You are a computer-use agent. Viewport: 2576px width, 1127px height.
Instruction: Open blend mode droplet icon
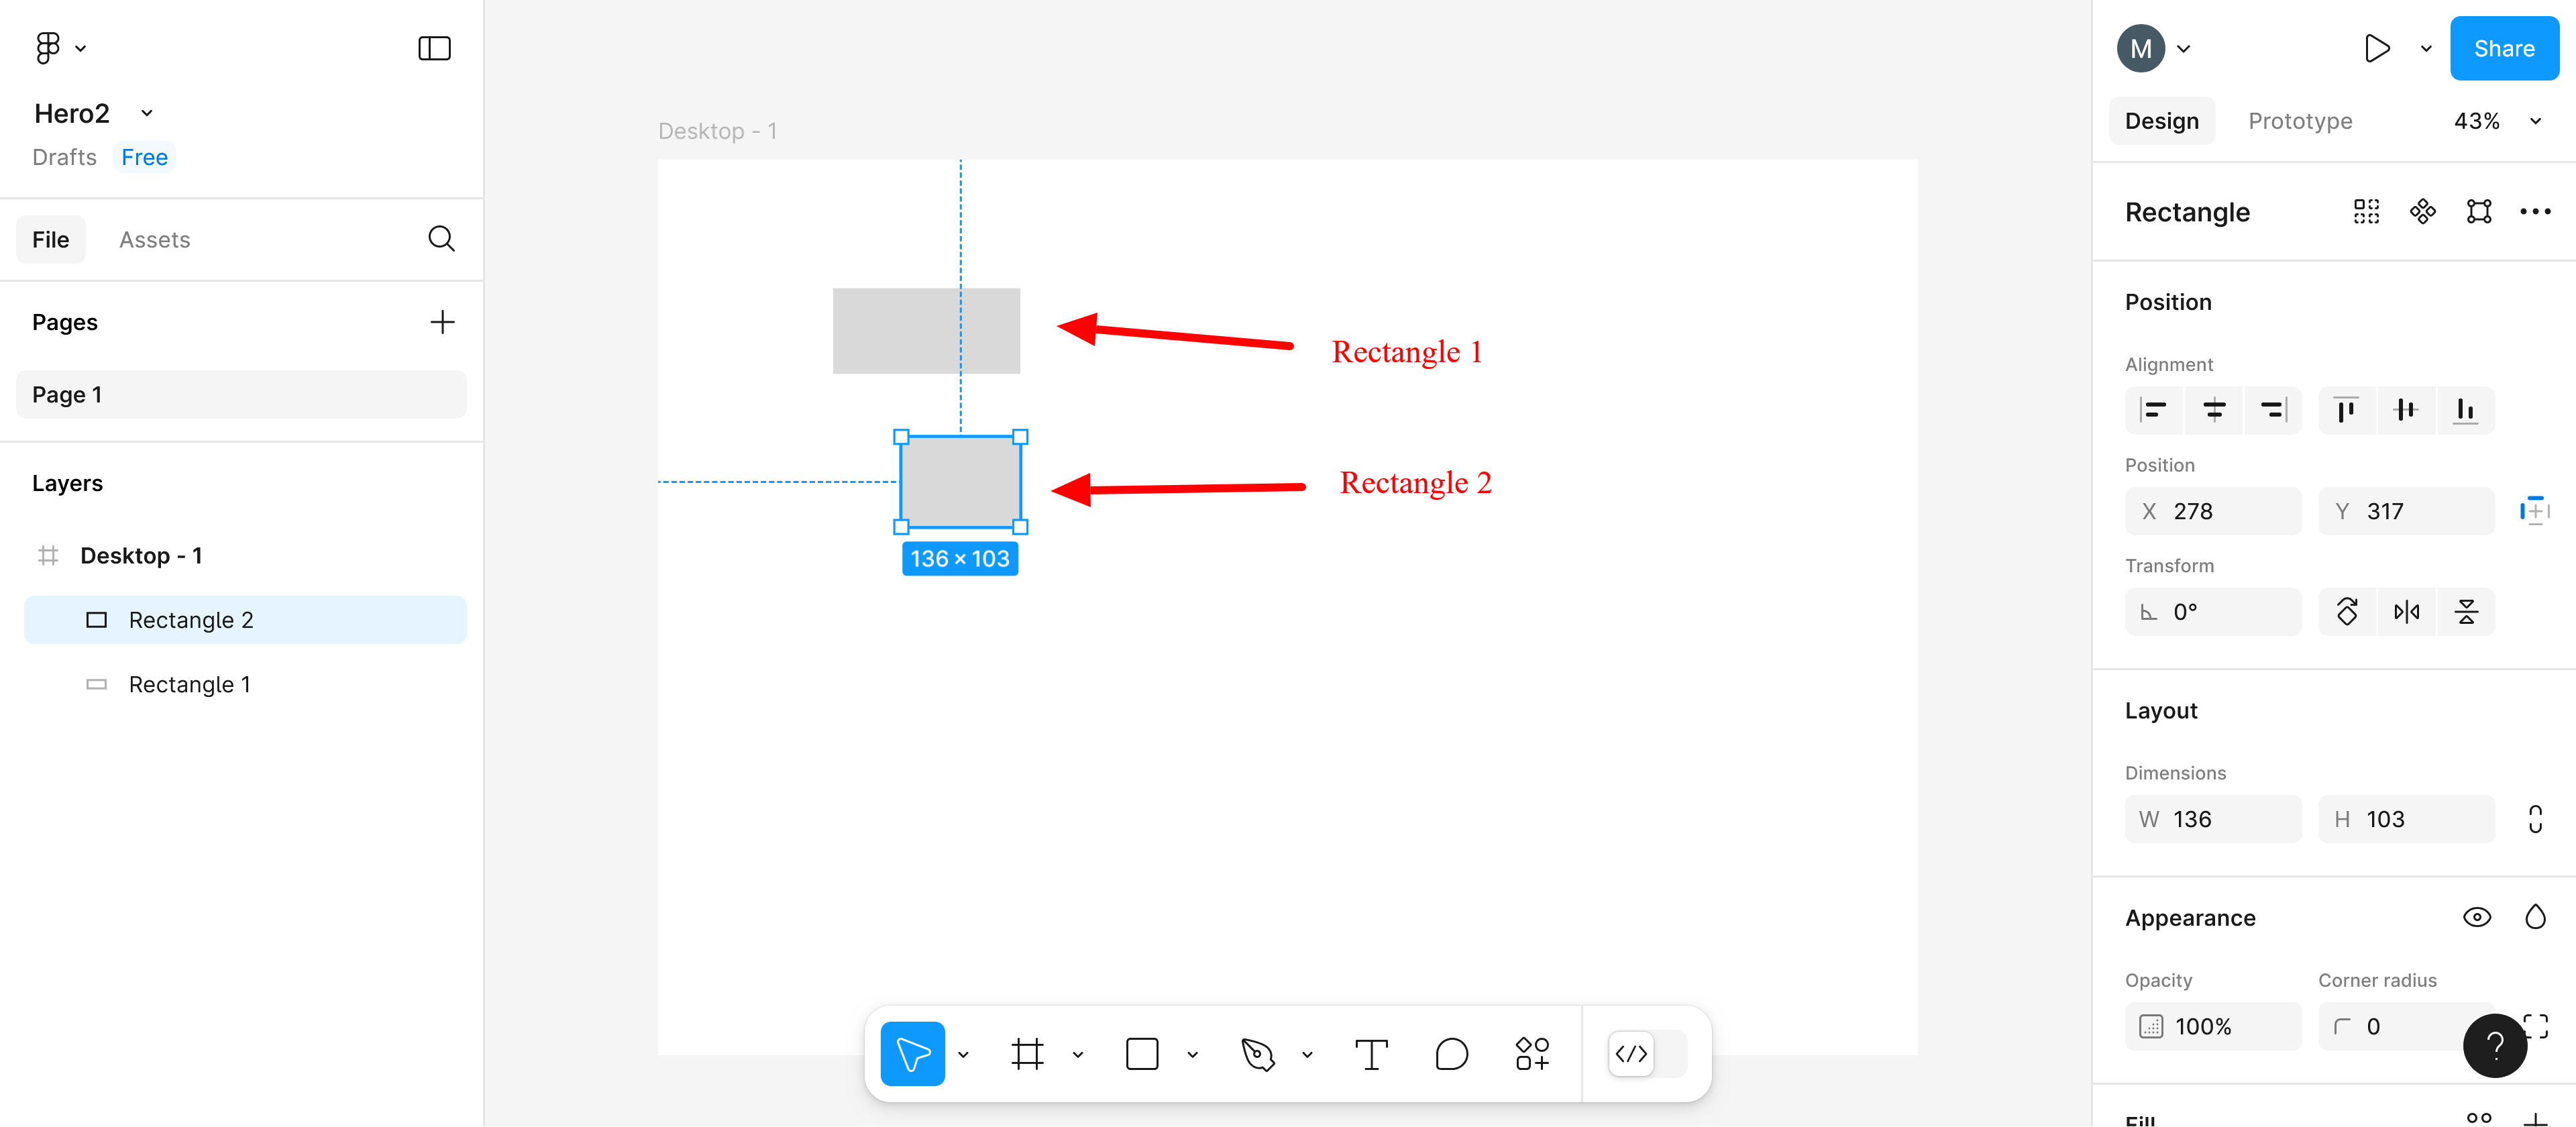pos(2534,917)
